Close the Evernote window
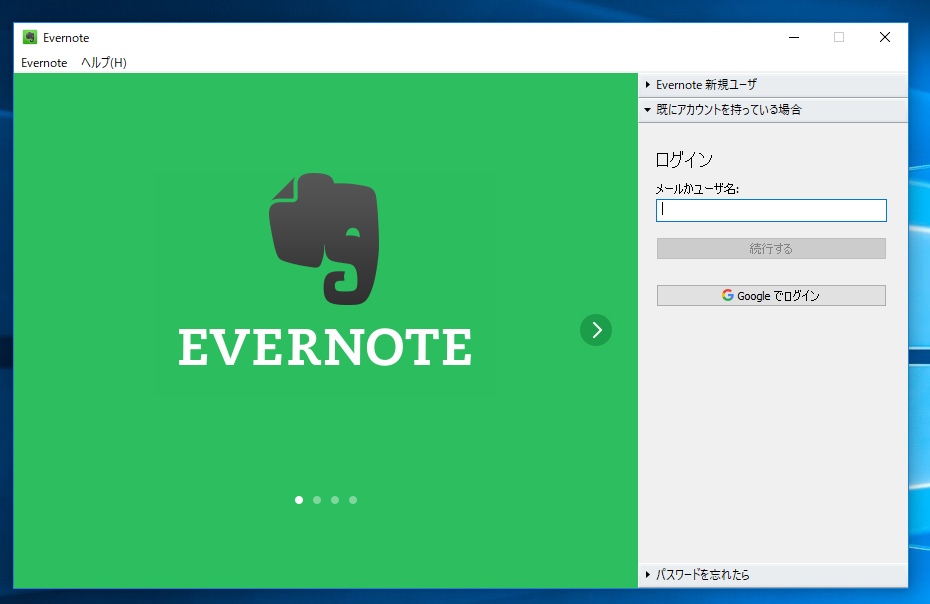The width and height of the screenshot is (930, 604). point(885,37)
